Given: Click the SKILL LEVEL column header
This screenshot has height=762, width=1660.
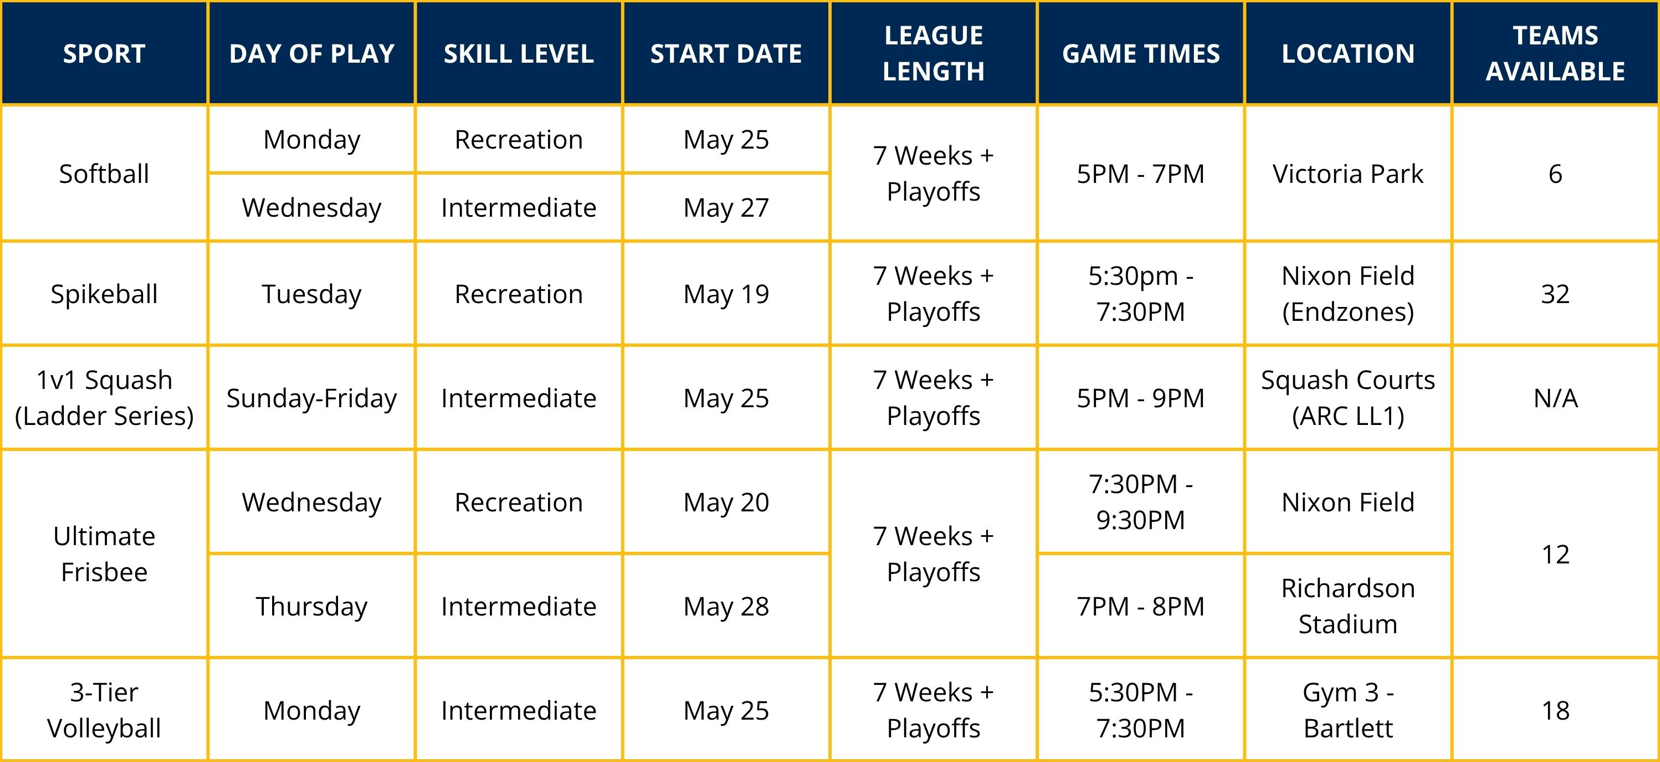Looking at the screenshot, I should (519, 53).
